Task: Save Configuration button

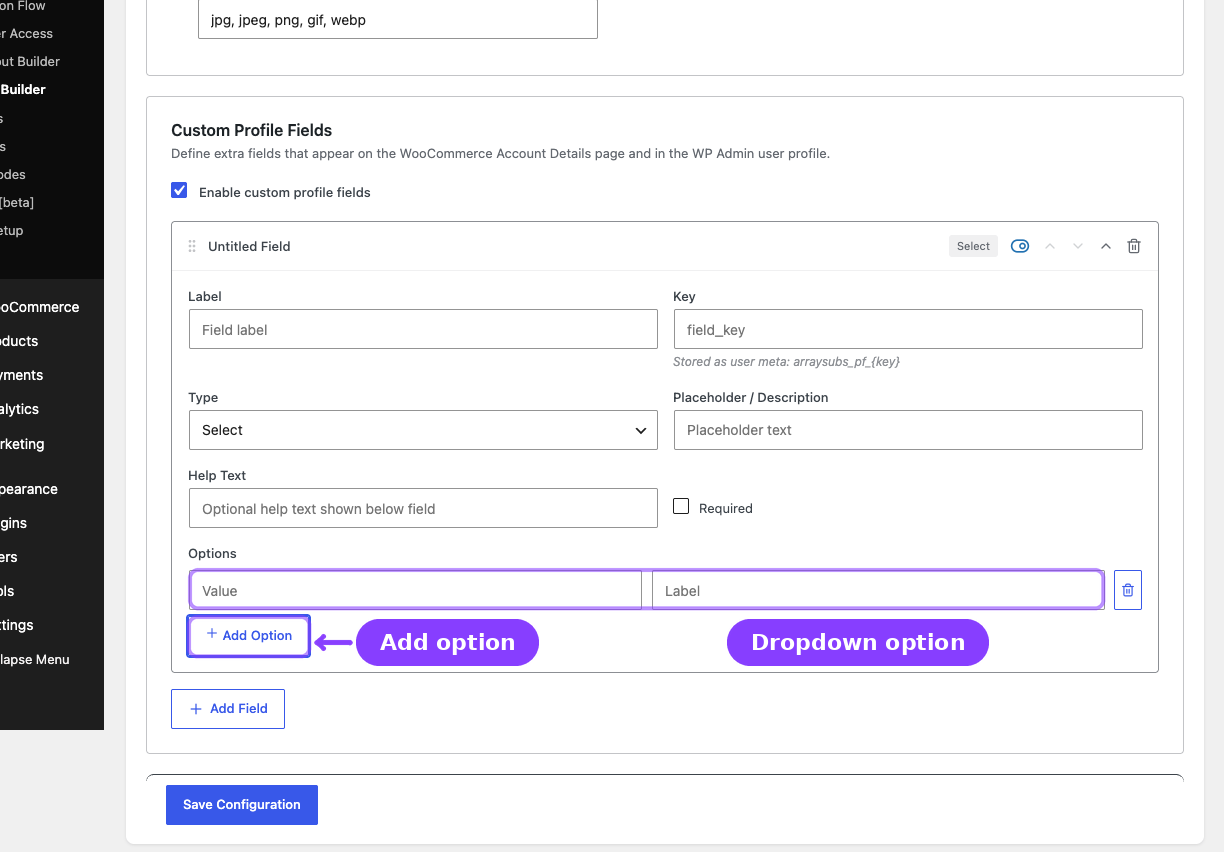Action: [x=242, y=804]
